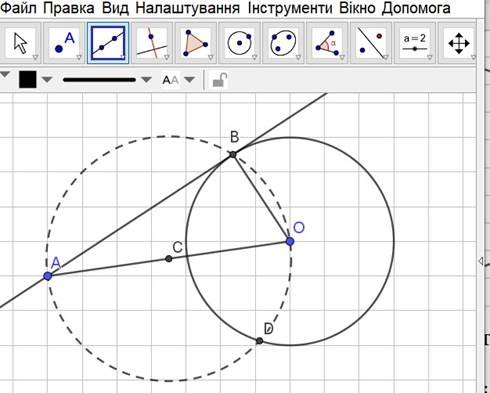490x393 pixels.
Task: Open the Файл menu
Action: [x=18, y=8]
